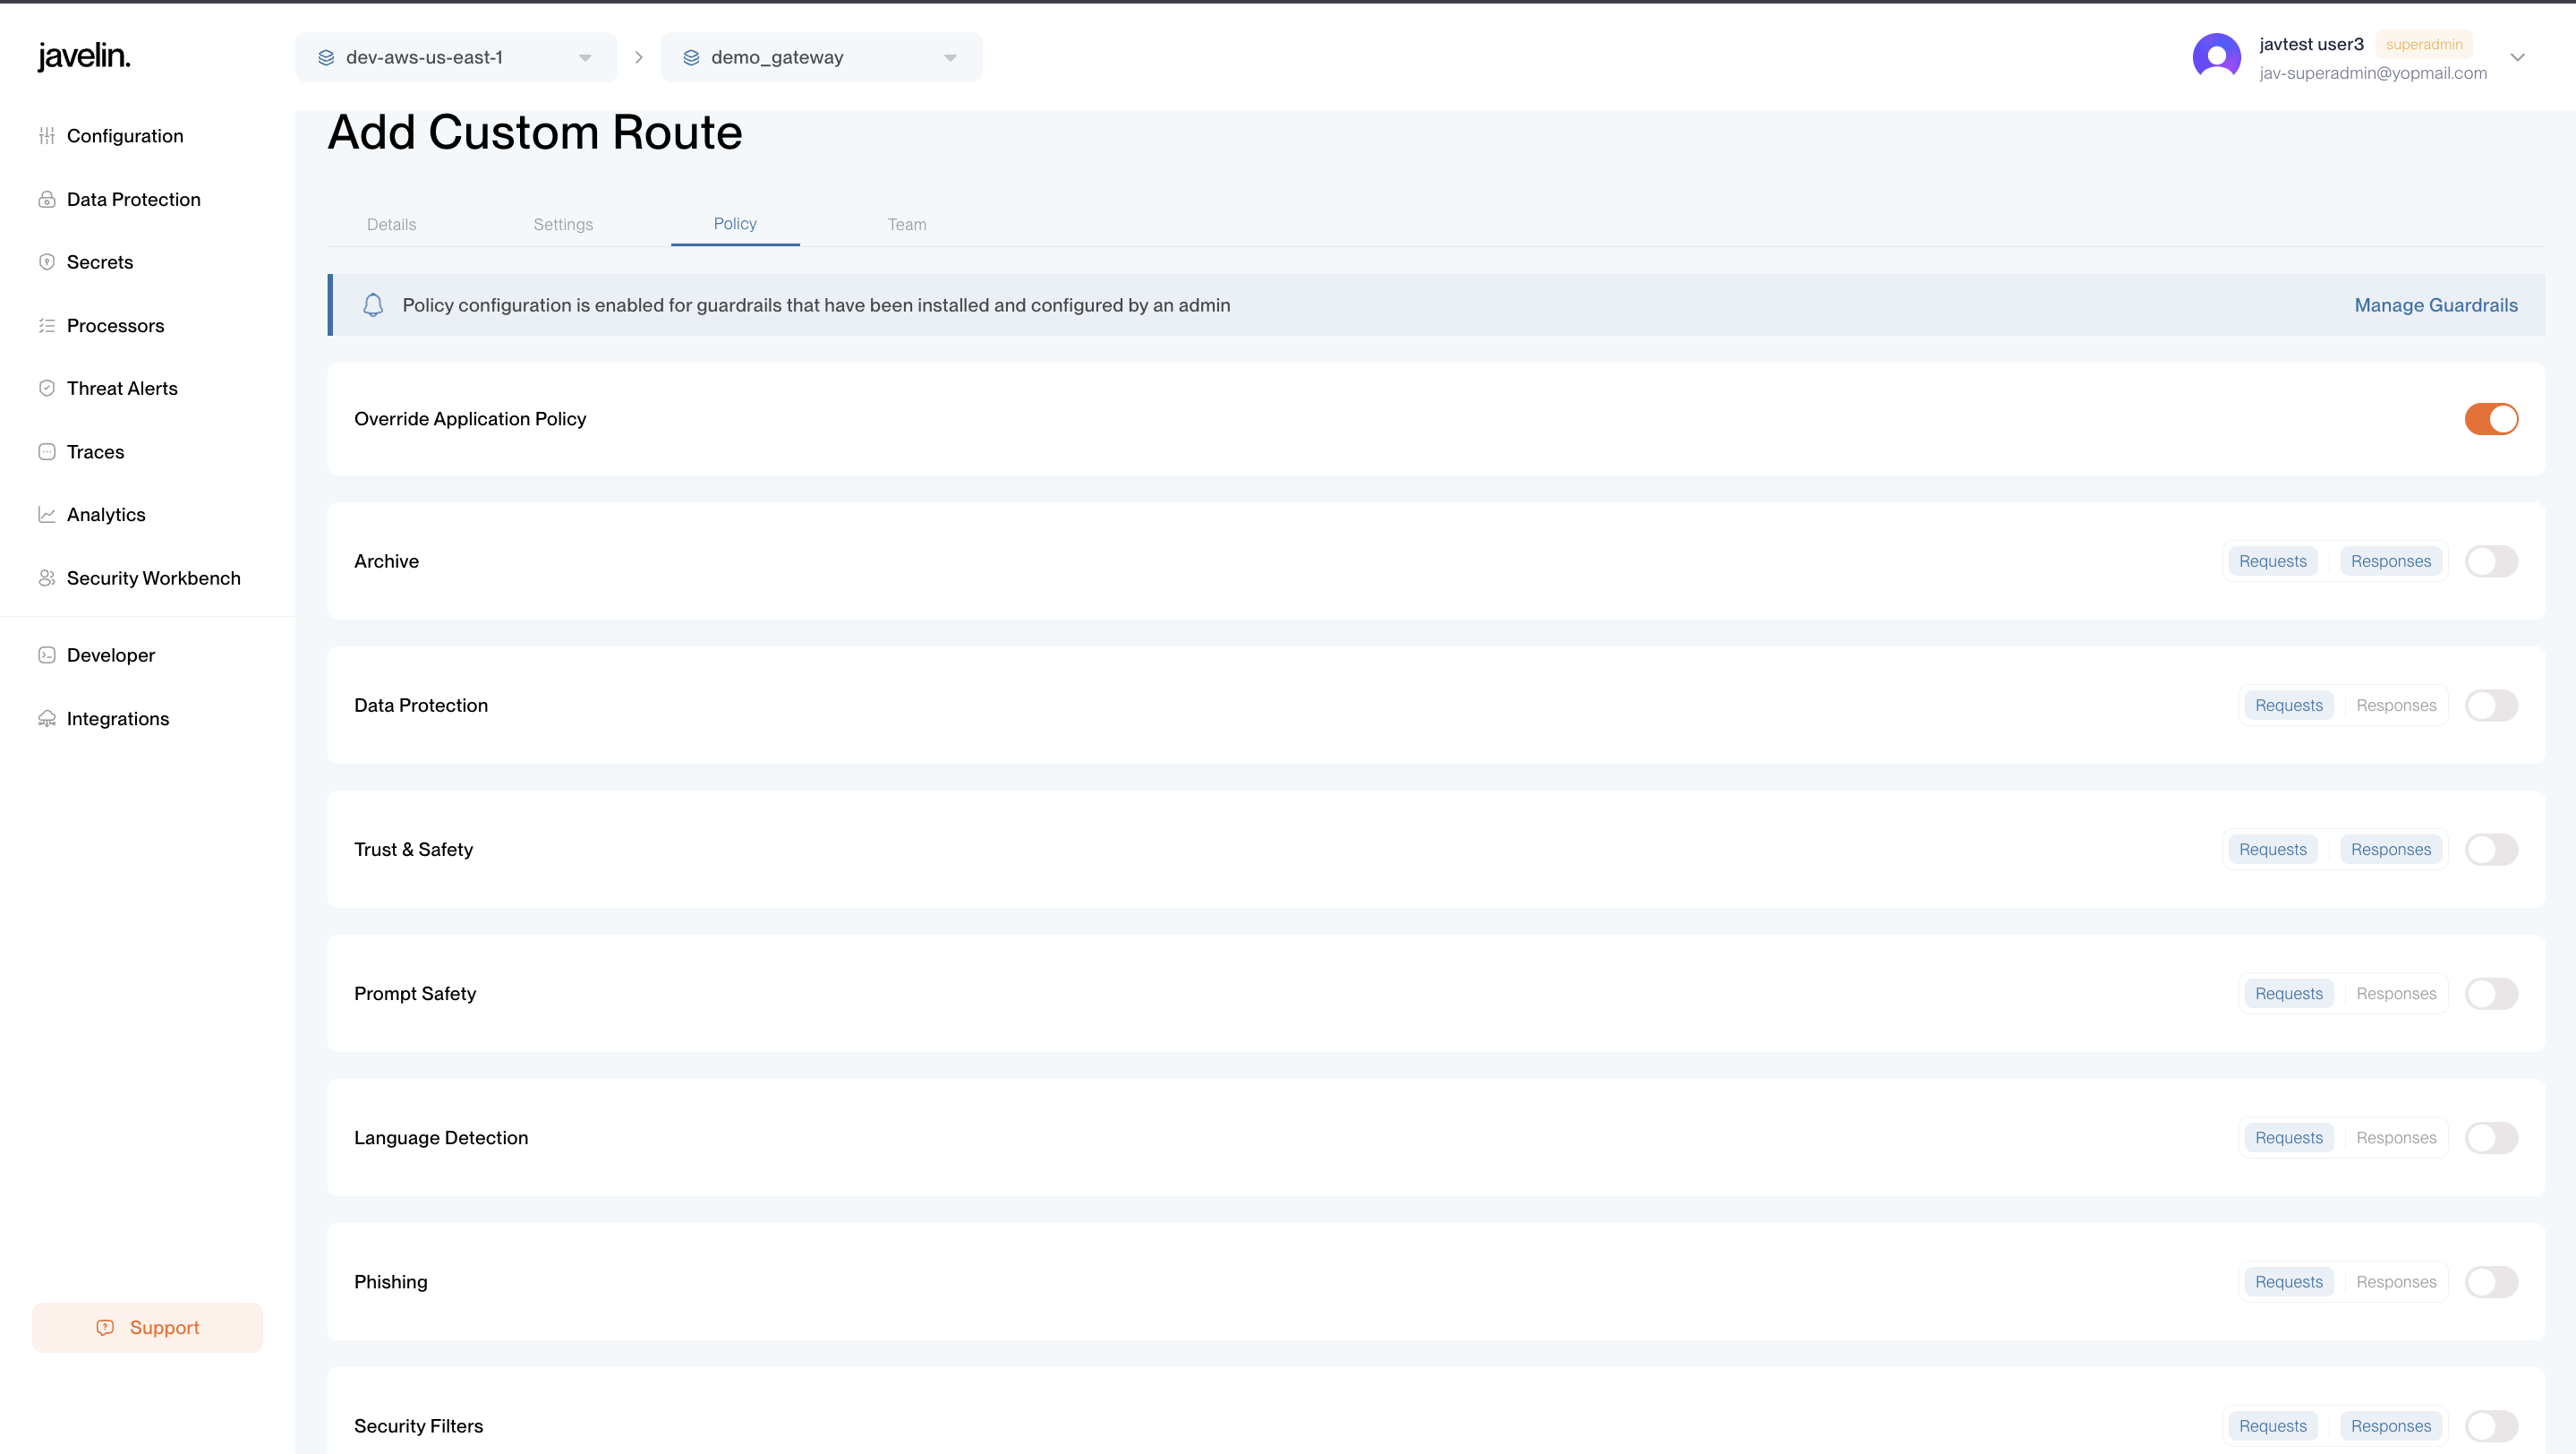Click the breadcrumb arrow between selectors

click(x=638, y=58)
